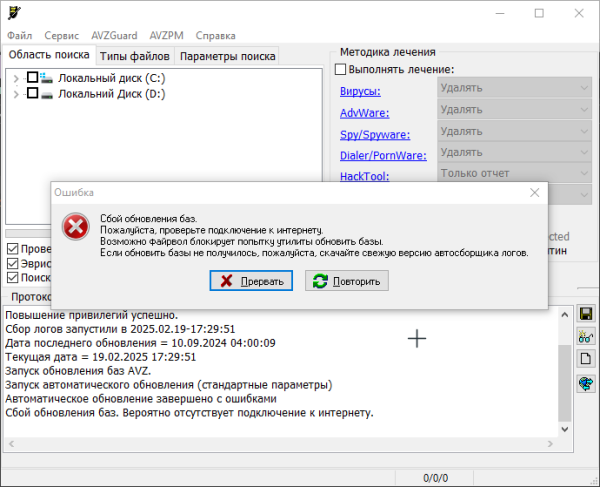Open the AdvWare action dropdown
600x487 pixels.
click(x=514, y=109)
